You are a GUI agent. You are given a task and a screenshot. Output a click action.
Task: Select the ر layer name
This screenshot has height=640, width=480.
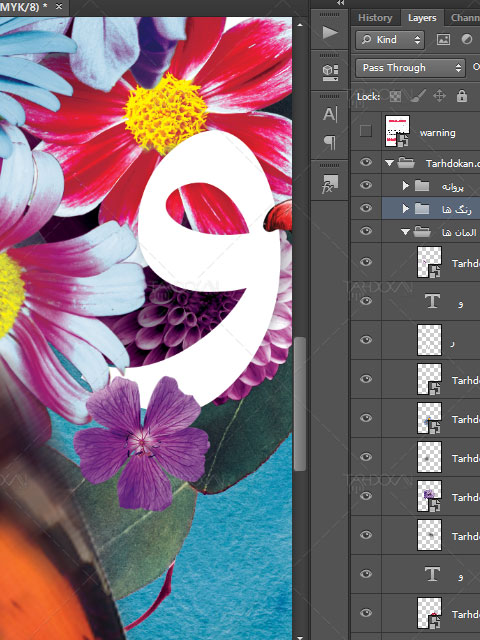click(452, 344)
